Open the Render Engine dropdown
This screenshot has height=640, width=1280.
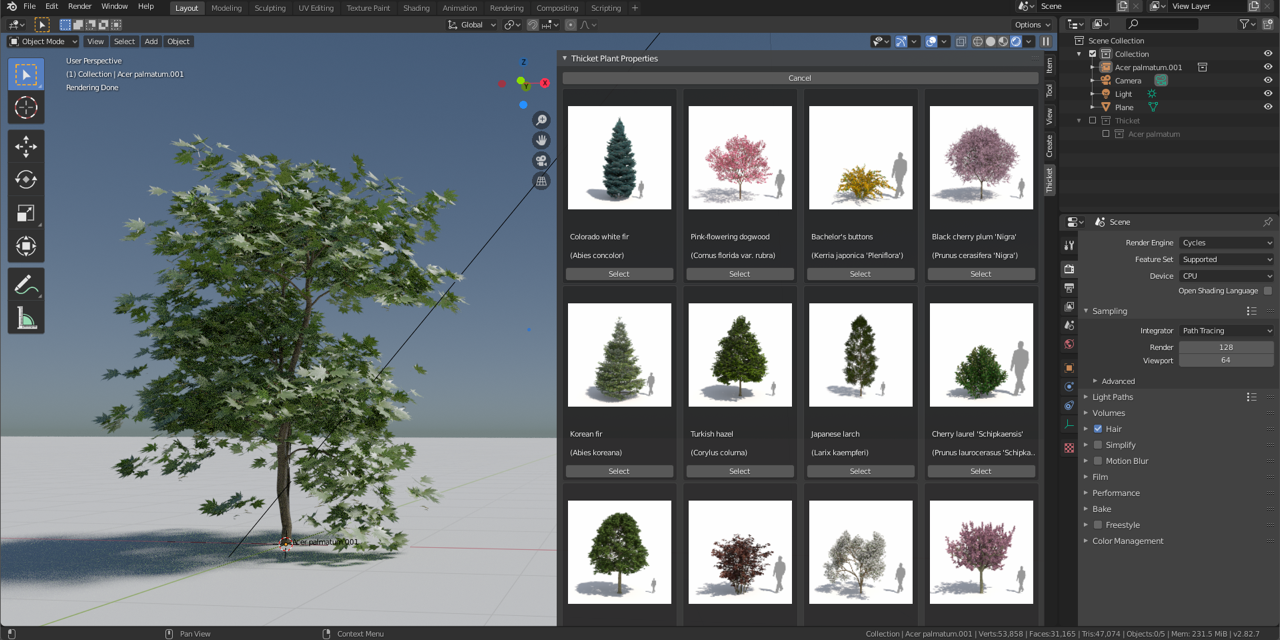tap(1227, 243)
